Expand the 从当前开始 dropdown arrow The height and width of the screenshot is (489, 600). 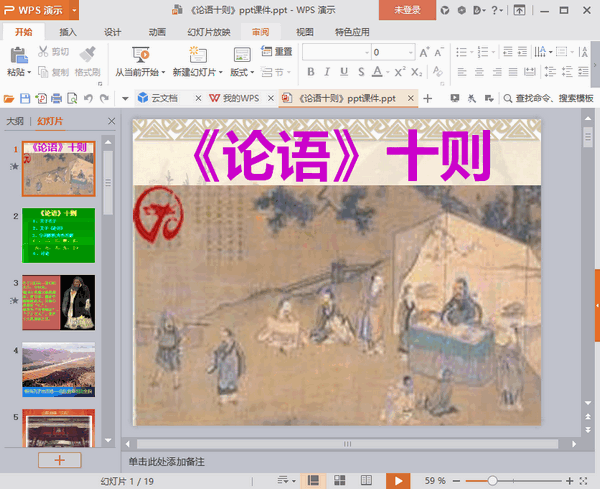[x=163, y=72]
